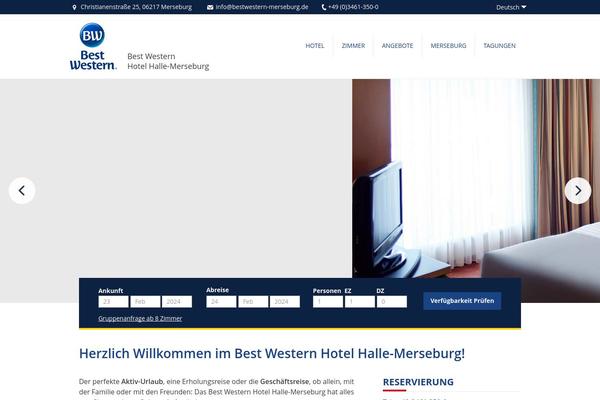This screenshot has height=400, width=600.
Task: Open the TAGUNGEN menu item
Action: coord(499,46)
